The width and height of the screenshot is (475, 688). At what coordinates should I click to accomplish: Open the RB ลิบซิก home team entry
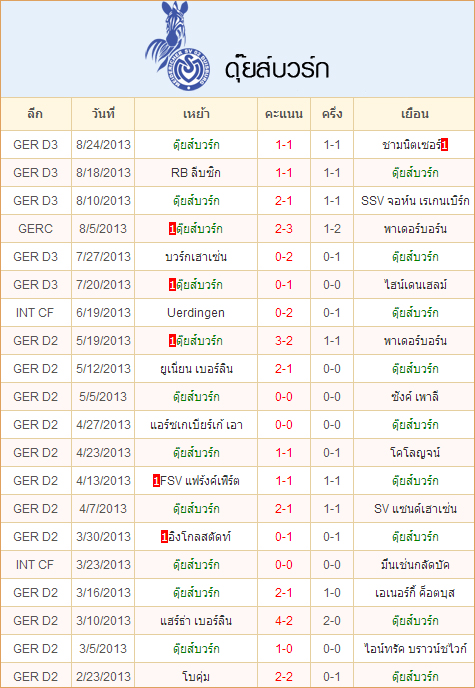click(196, 173)
